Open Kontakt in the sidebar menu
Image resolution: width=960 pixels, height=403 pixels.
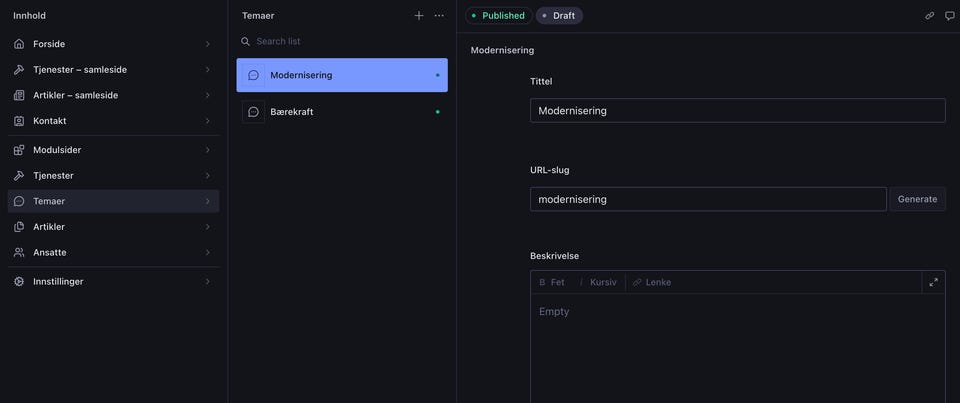coord(50,121)
